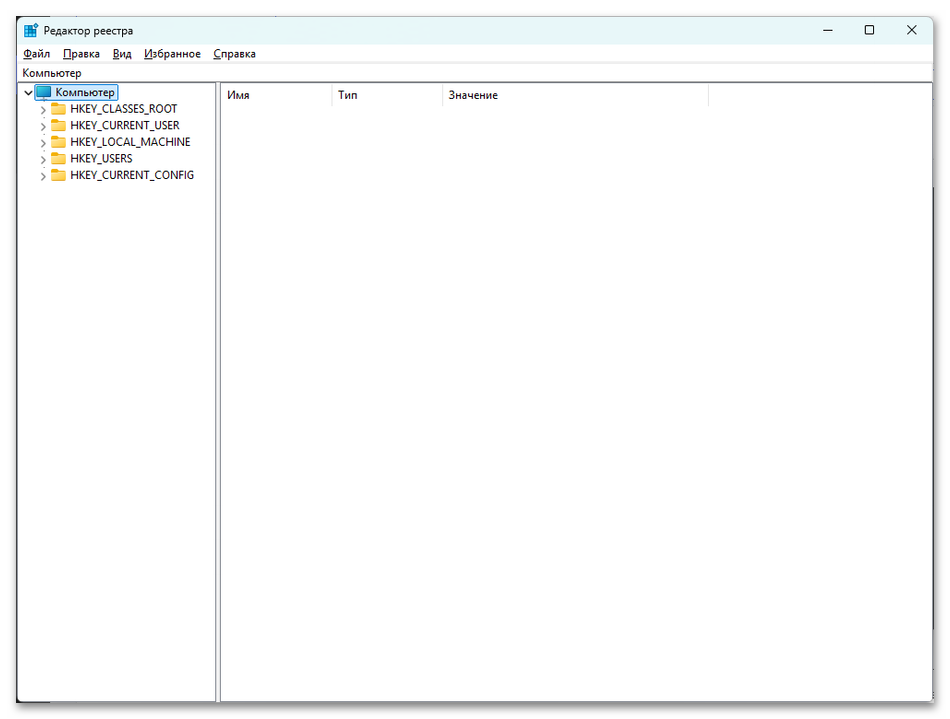Viewport: 950px width, 719px height.
Task: Click the HKEY_LOCAL_MACHINE folder icon
Action: (x=58, y=142)
